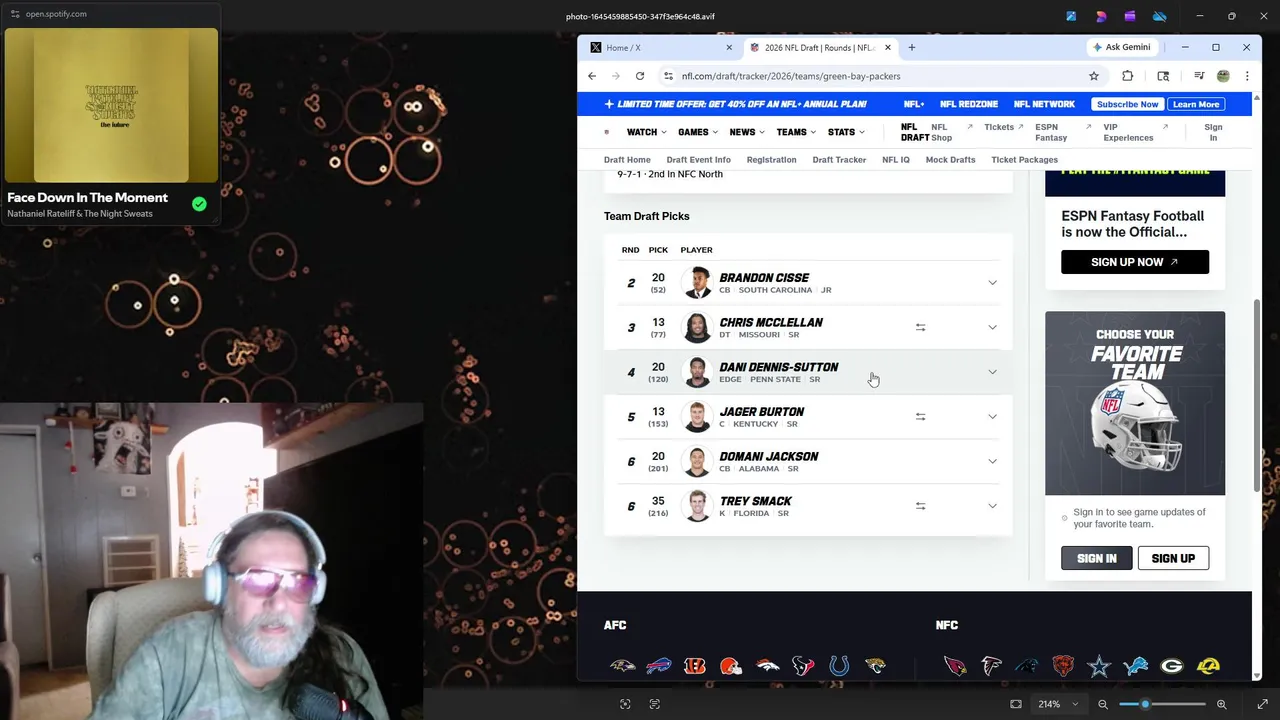Click the trade icon on Chris McClellan row
Viewport: 1280px width, 720px height.
click(x=920, y=327)
